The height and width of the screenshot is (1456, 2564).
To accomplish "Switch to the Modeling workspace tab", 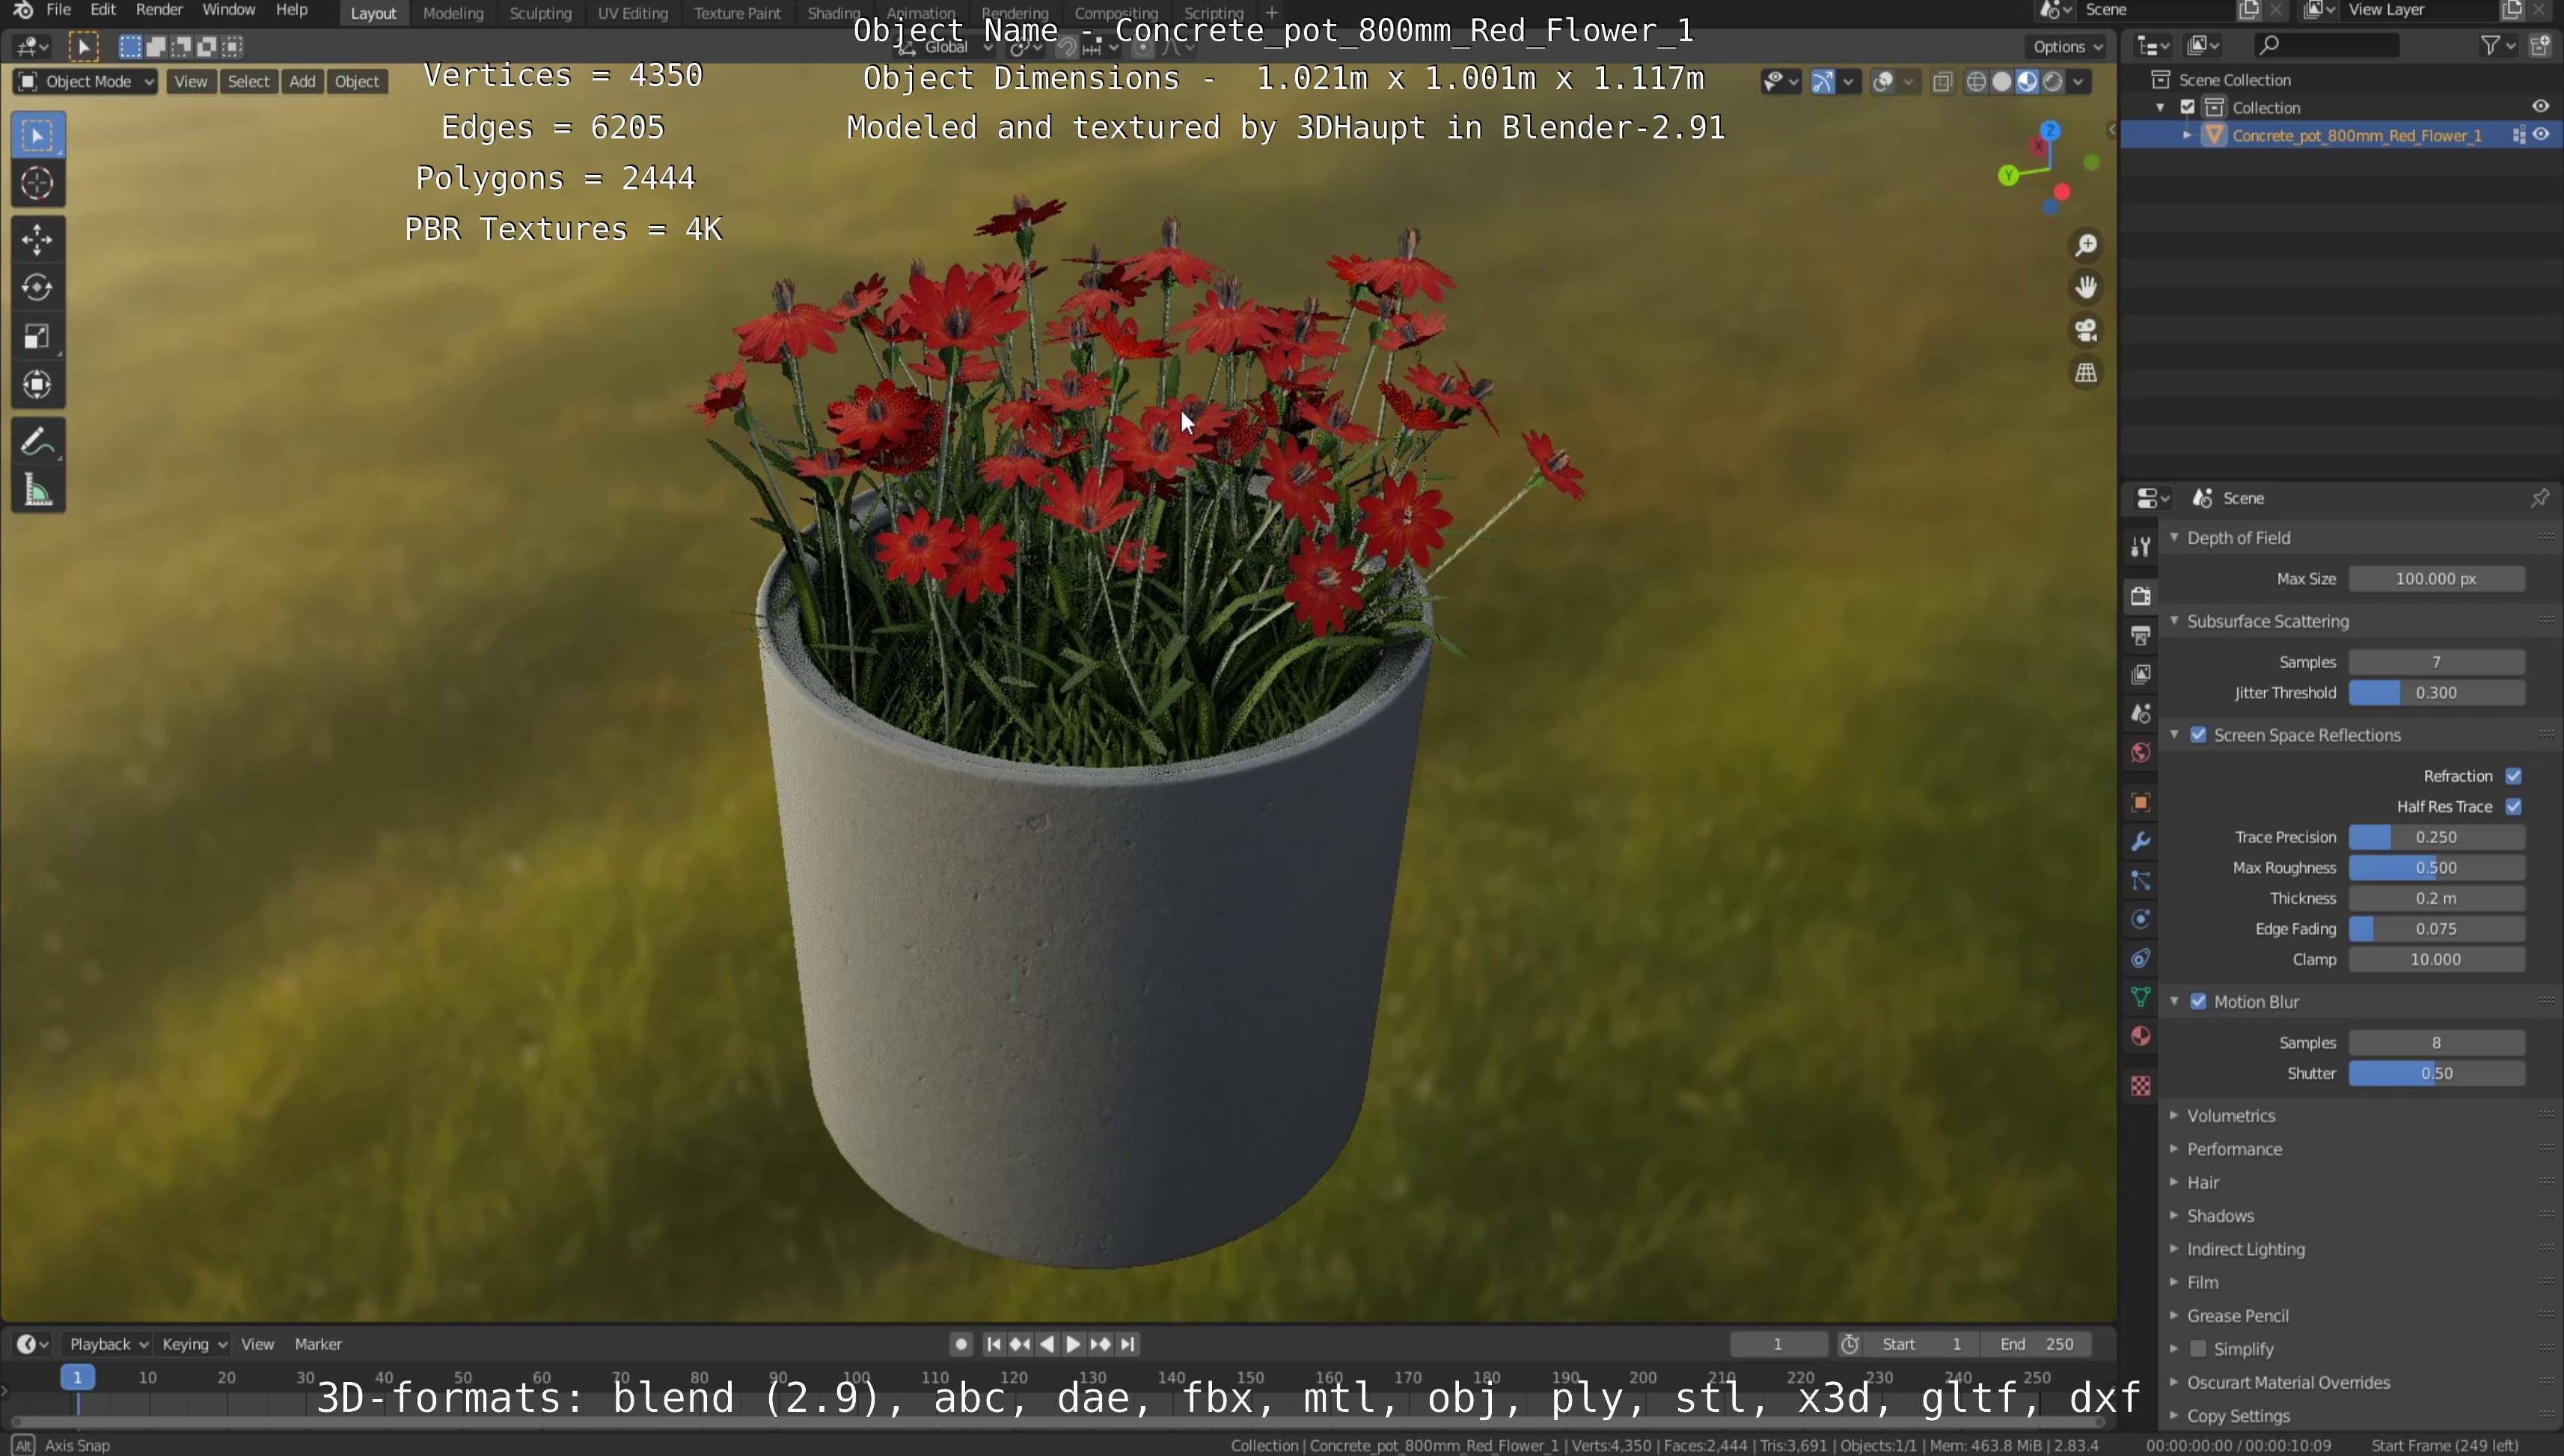I will pos(453,13).
